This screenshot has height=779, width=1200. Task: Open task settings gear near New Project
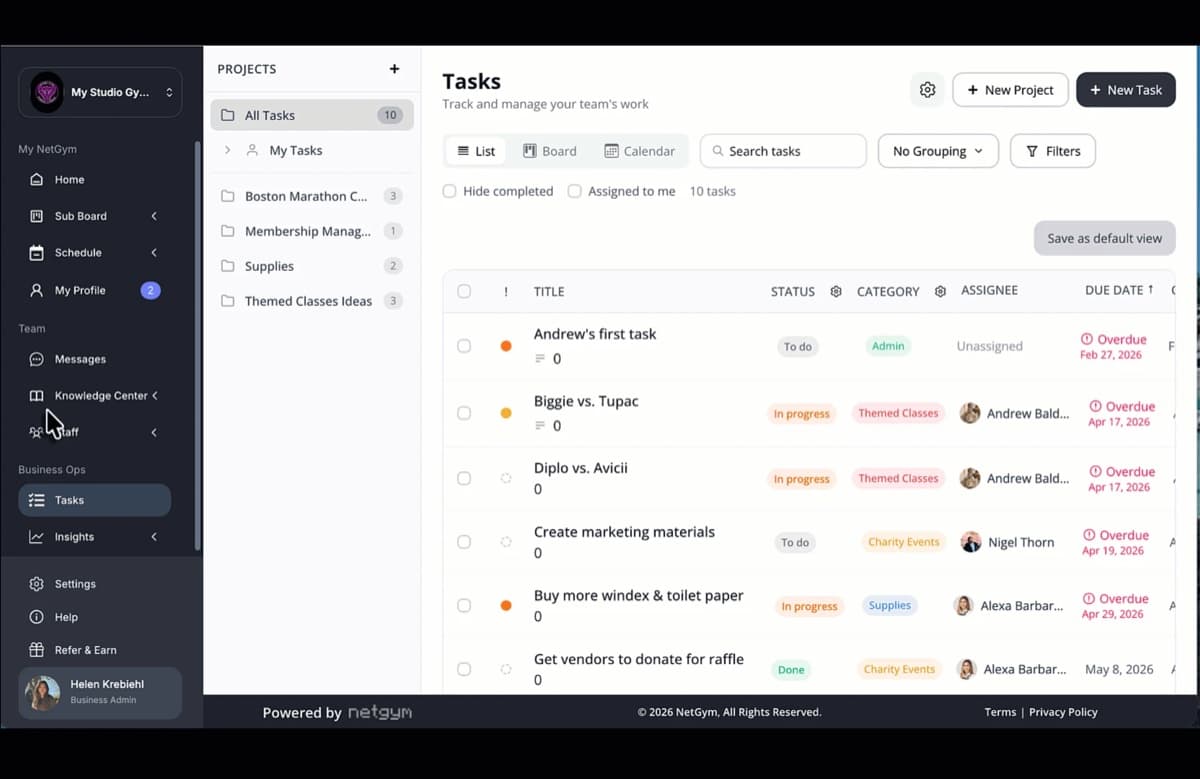[x=928, y=90]
